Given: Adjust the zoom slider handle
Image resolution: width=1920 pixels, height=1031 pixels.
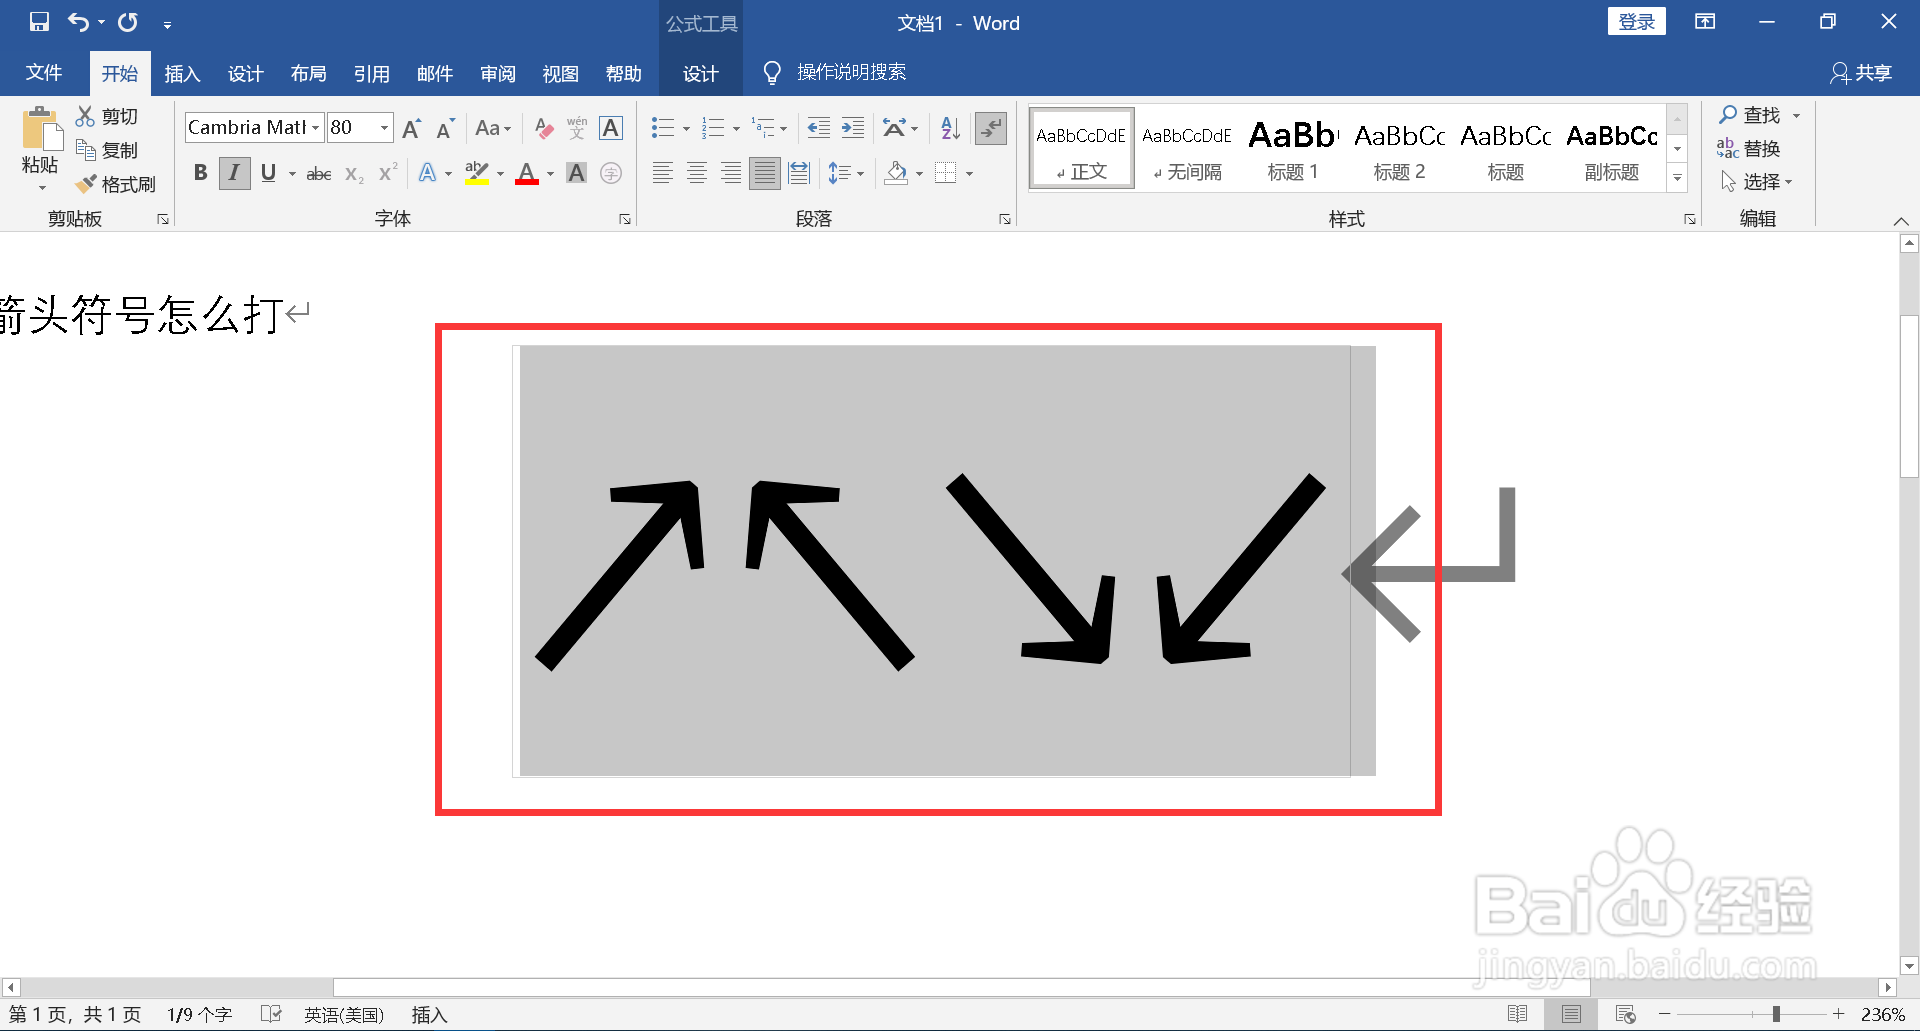Looking at the screenshot, I should [x=1776, y=1014].
